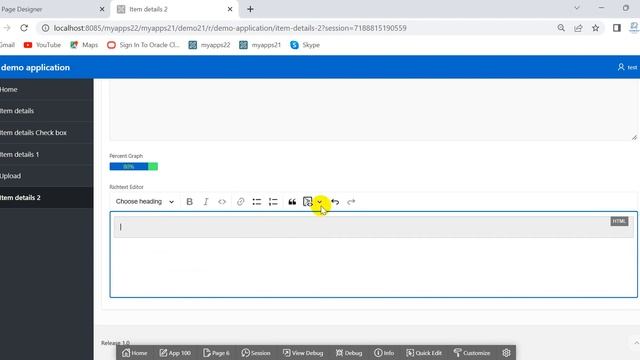Click Debug in developer toolbar
Image resolution: width=640 pixels, height=360 pixels.
click(349, 353)
